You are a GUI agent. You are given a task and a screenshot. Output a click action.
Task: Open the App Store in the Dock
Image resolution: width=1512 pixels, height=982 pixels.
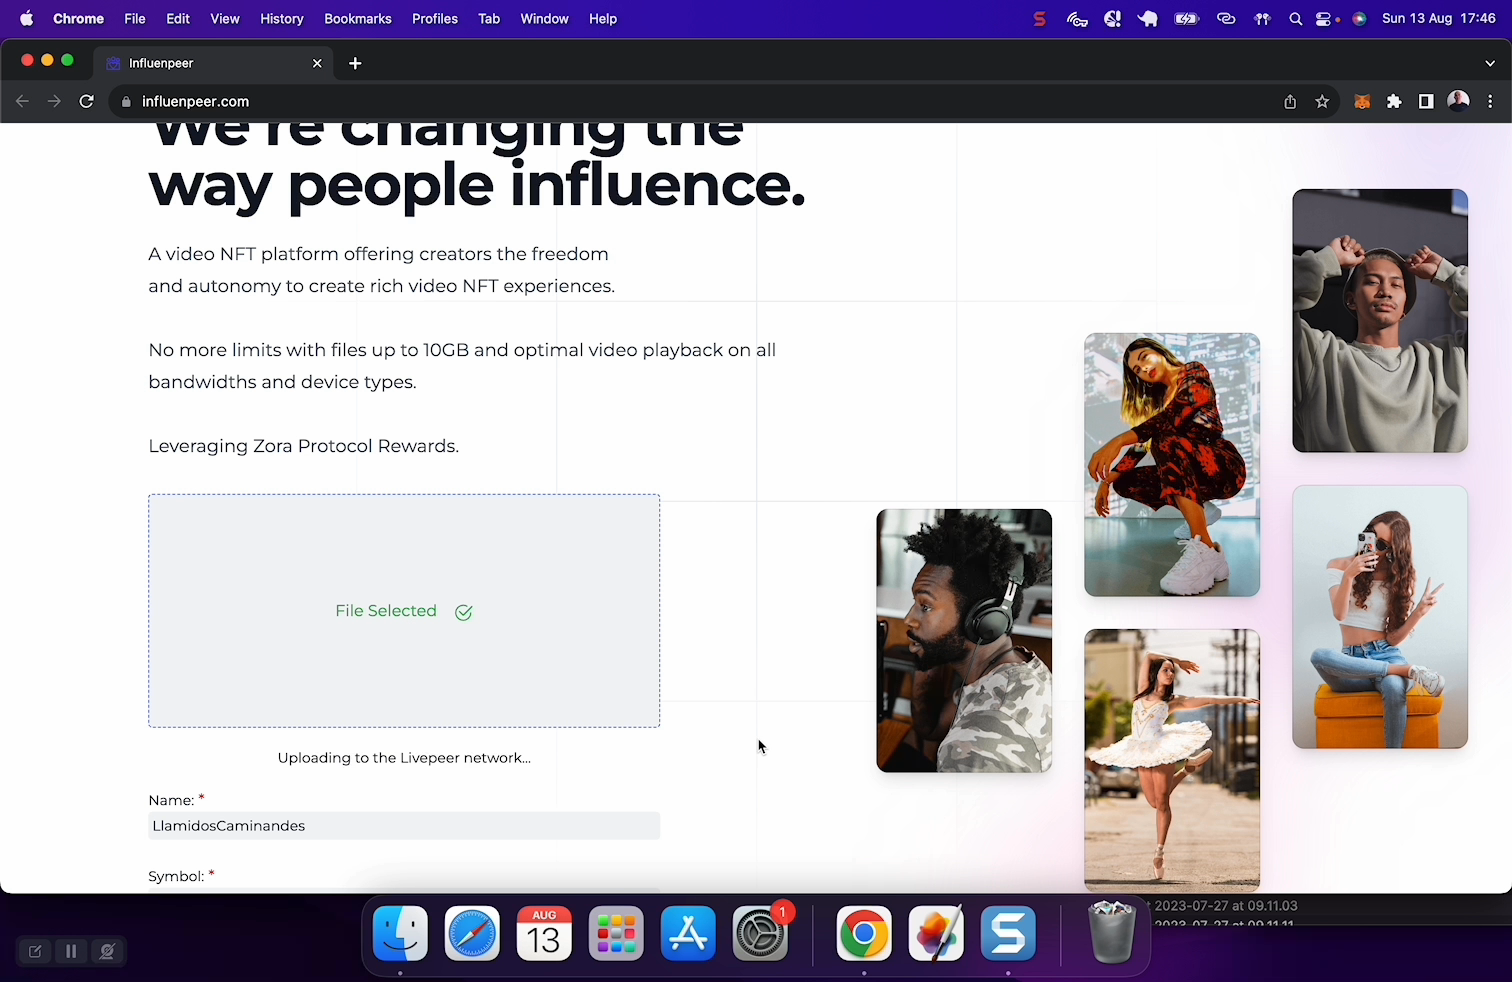click(x=688, y=933)
